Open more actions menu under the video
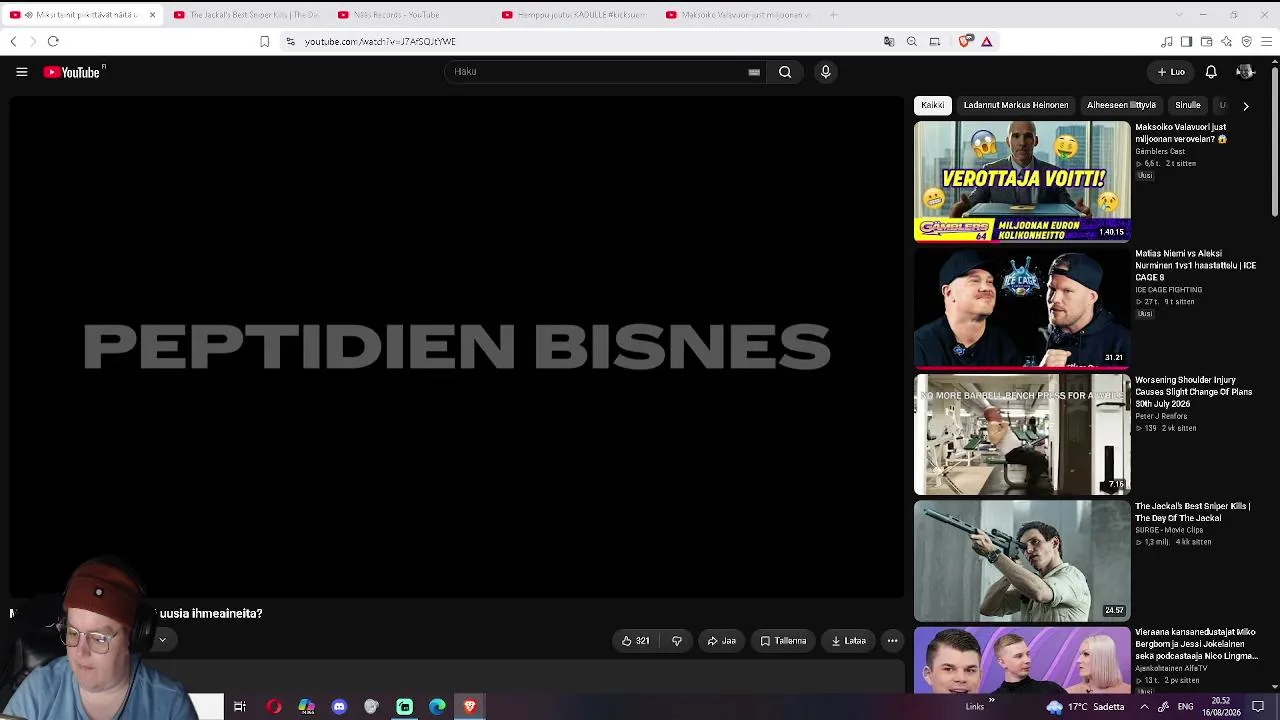1280x720 pixels. 892,641
